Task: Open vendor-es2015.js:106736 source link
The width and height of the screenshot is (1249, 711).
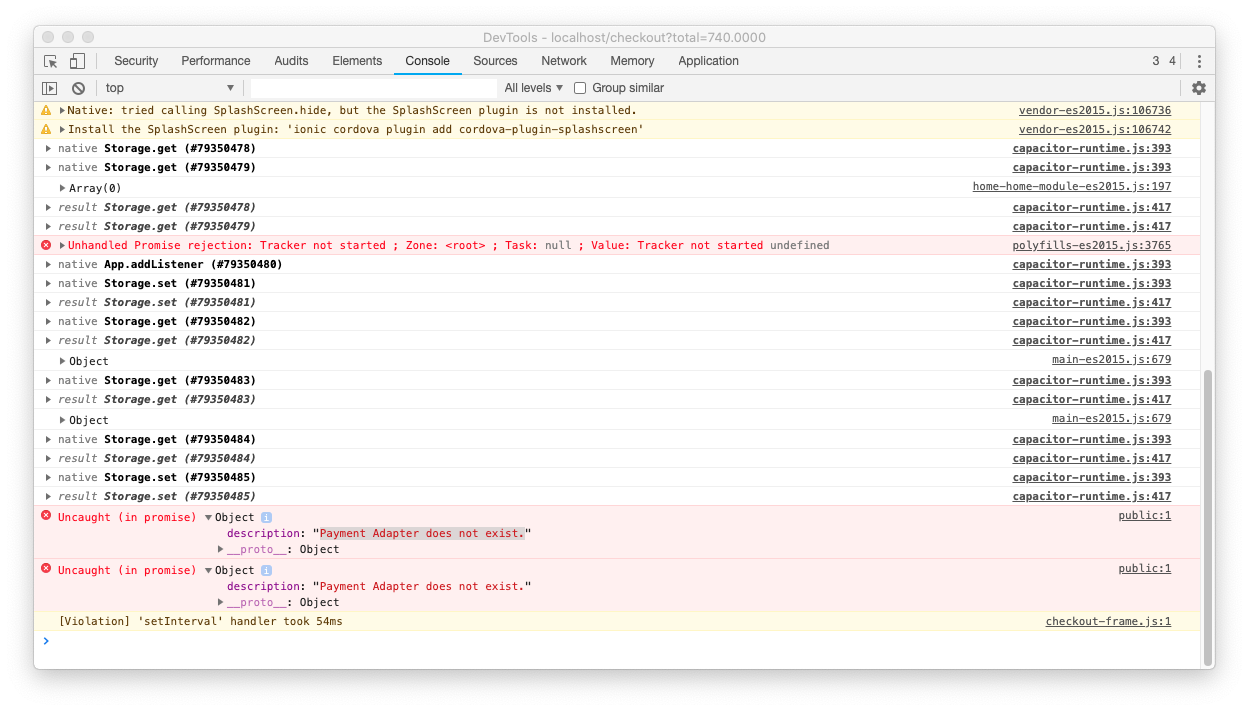Action: (1095, 110)
